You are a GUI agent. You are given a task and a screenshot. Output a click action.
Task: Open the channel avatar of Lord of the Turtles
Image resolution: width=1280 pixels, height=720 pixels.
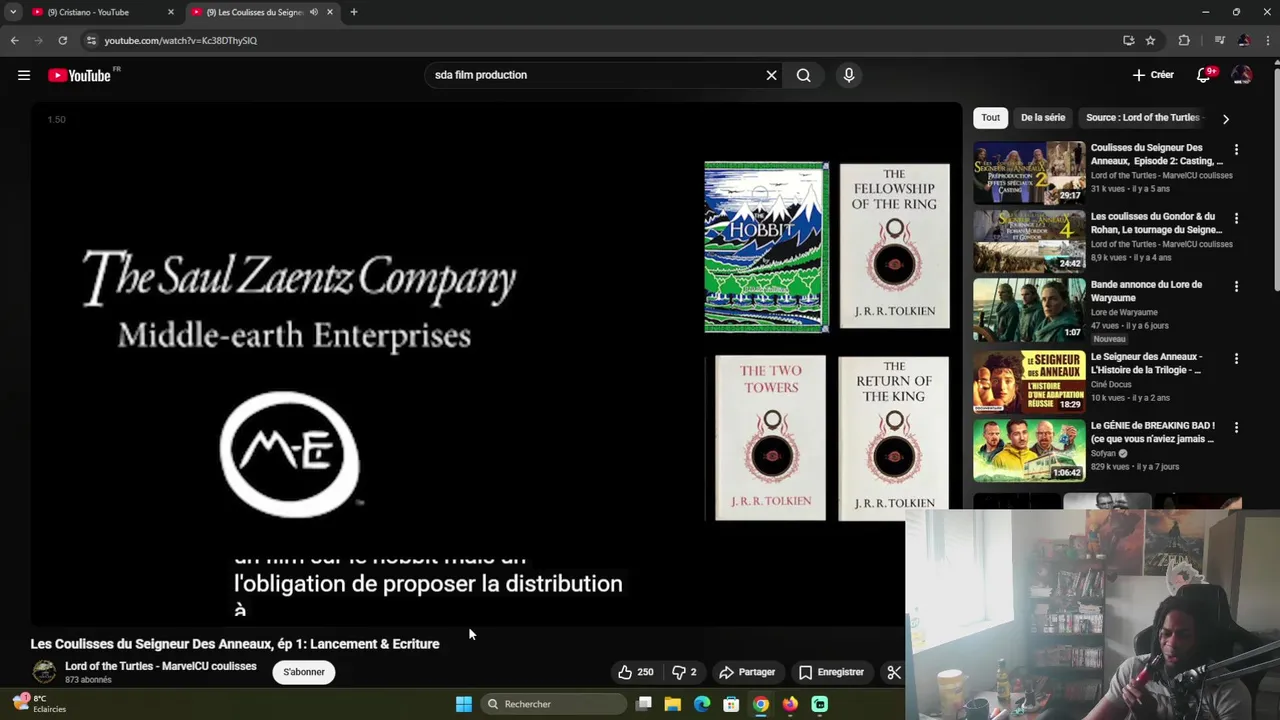click(x=44, y=672)
